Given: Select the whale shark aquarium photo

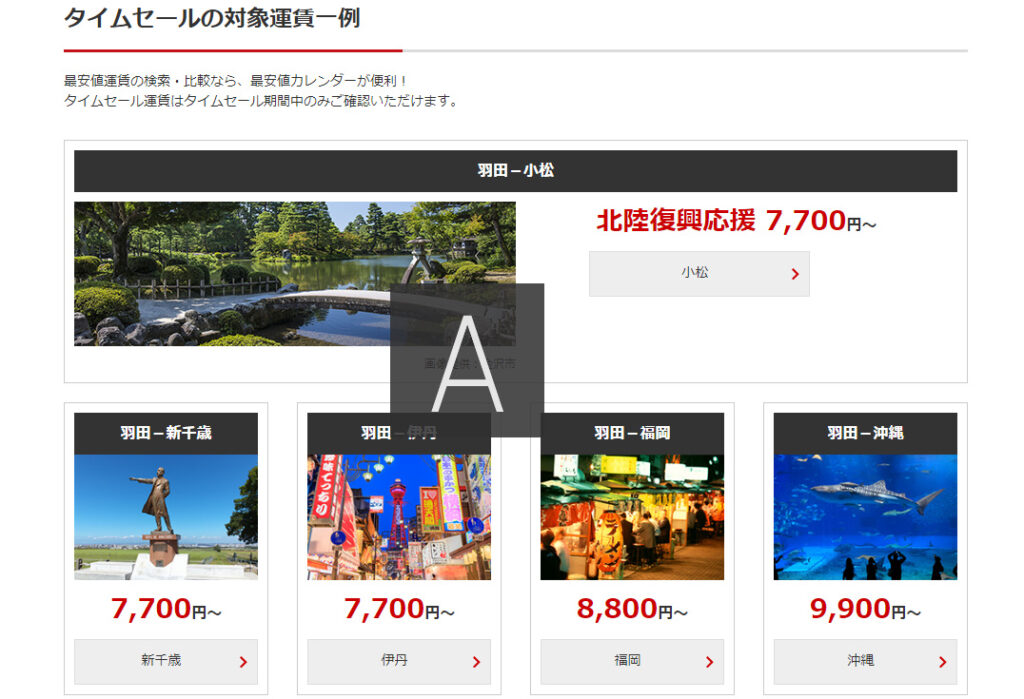Looking at the screenshot, I should click(865, 517).
